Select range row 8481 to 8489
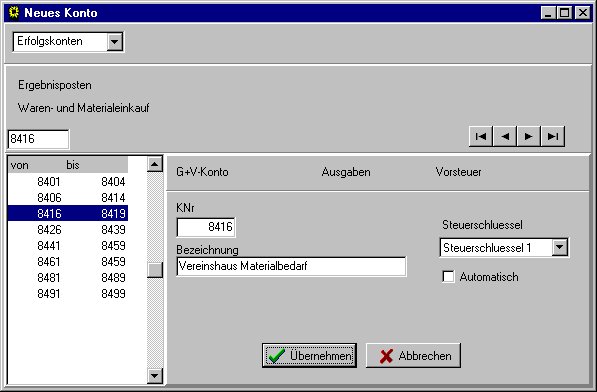Image resolution: width=597 pixels, height=392 pixels. pyautogui.click(x=68, y=277)
